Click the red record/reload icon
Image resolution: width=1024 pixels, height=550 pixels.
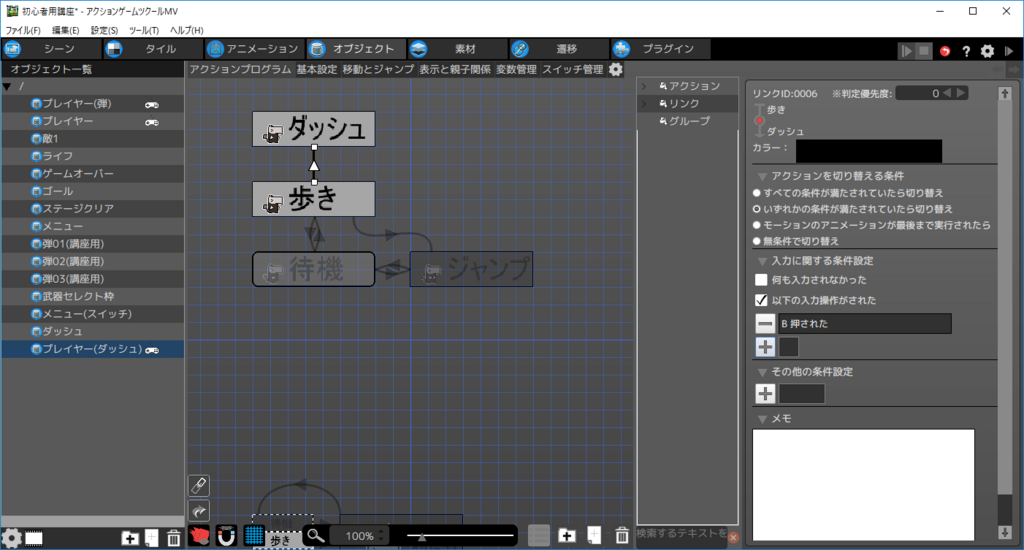[x=945, y=51]
